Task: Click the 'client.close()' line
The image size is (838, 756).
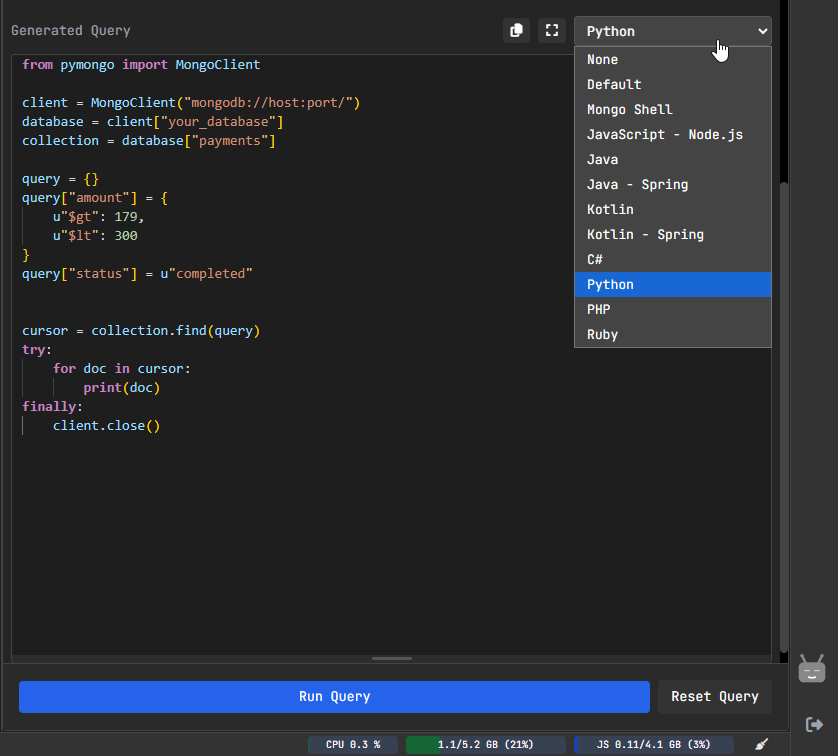Action: [106, 426]
